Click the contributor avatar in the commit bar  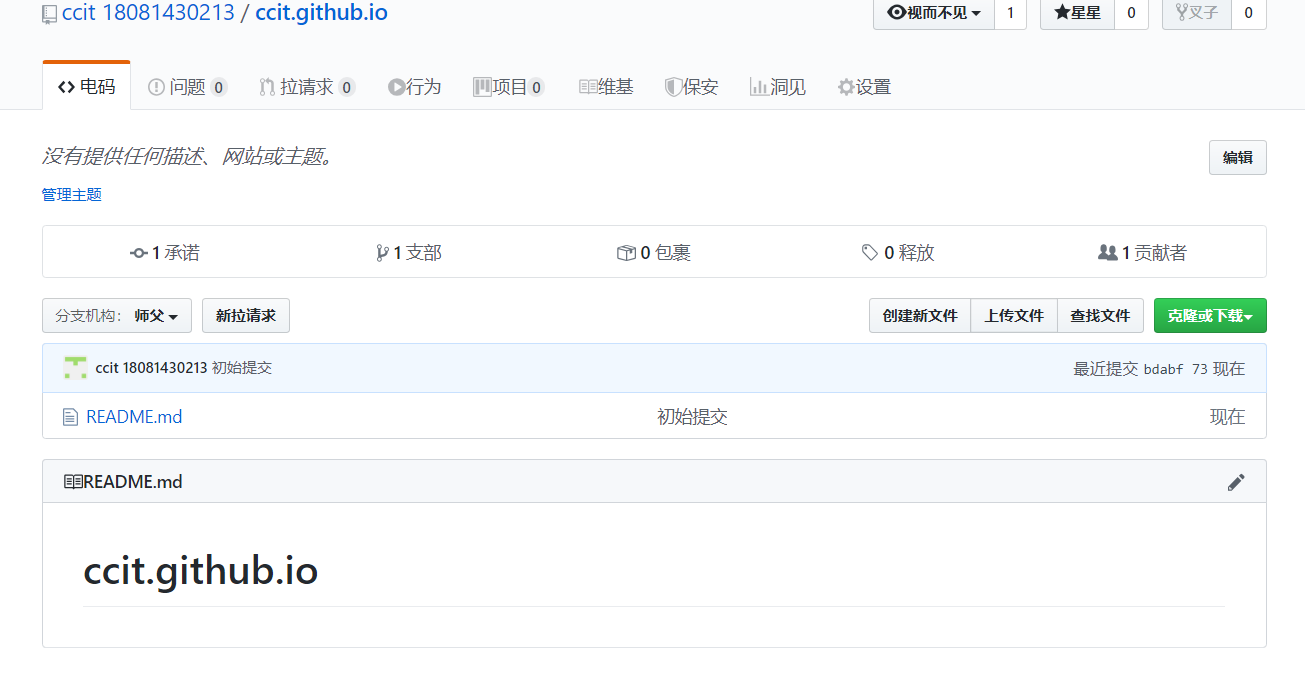(75, 367)
